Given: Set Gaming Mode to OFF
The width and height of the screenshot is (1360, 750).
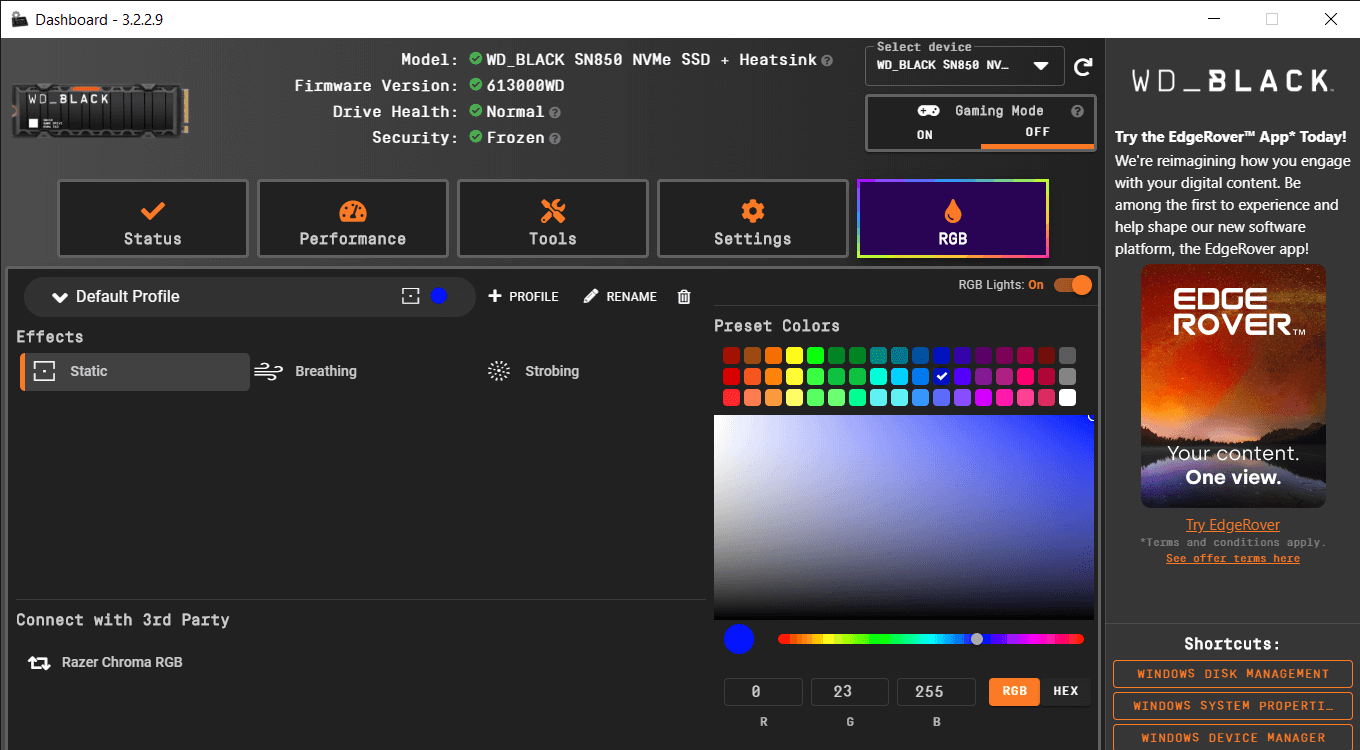Looking at the screenshot, I should pos(1038,132).
